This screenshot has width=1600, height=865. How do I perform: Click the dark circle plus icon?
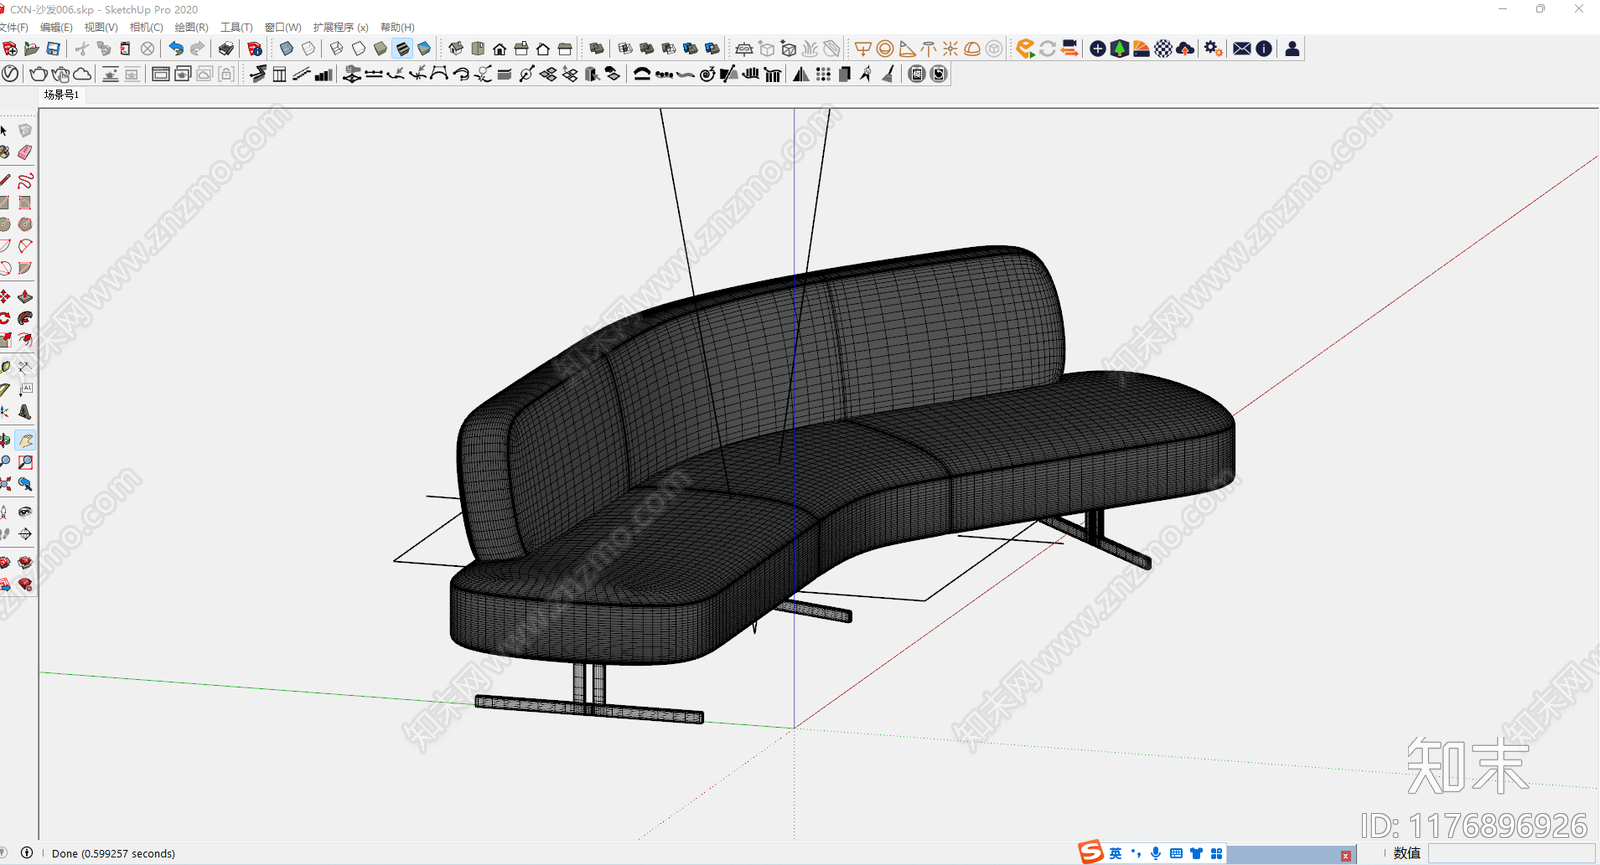point(1097,48)
